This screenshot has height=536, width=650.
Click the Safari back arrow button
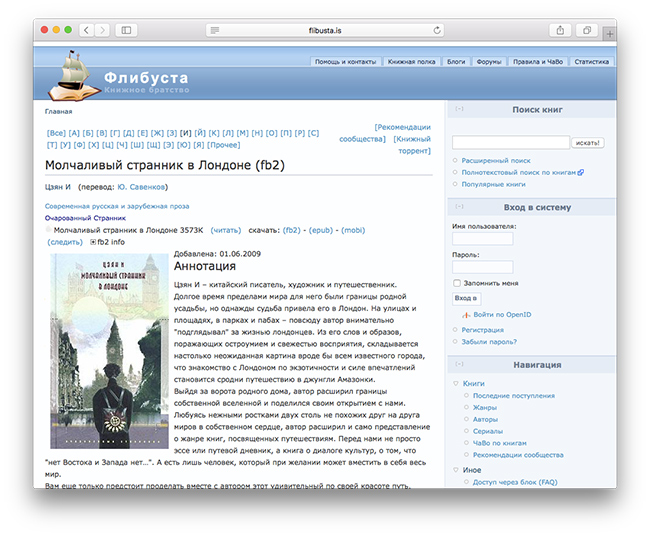[86, 30]
